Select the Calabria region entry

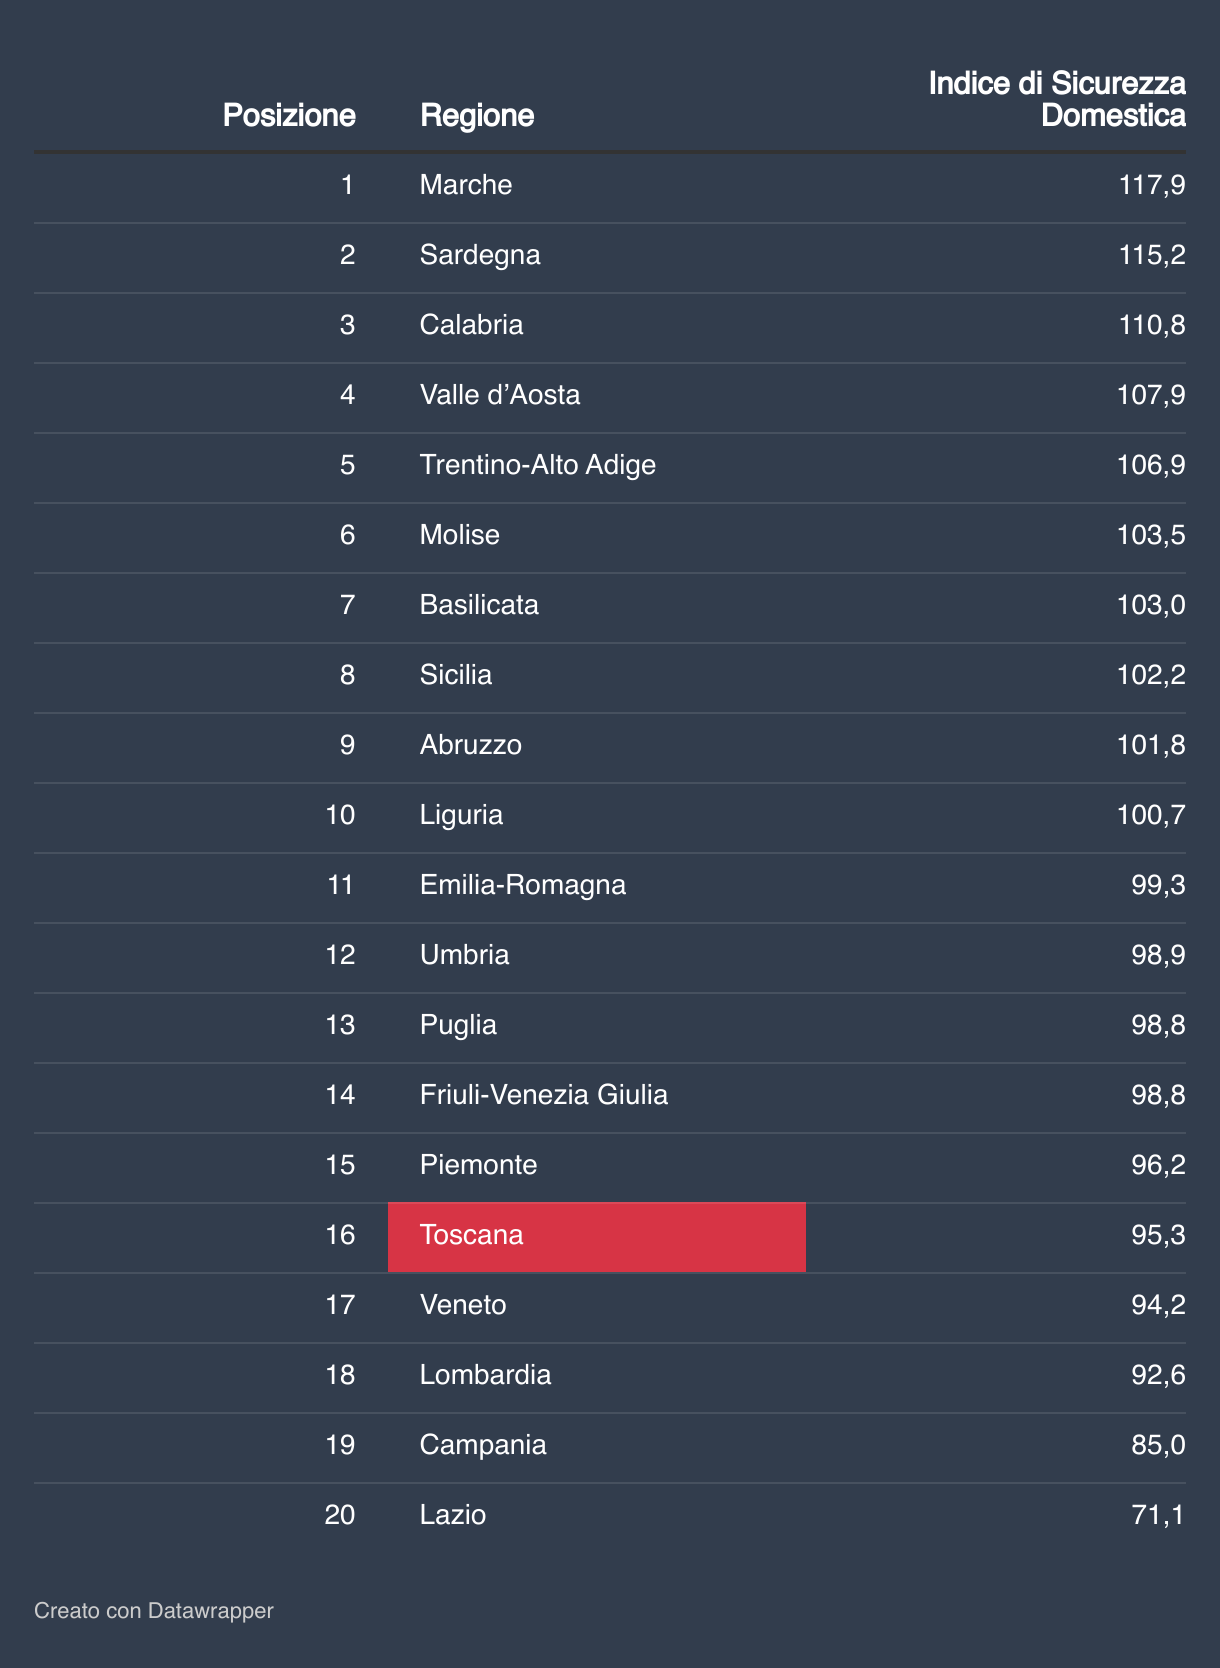coord(471,325)
